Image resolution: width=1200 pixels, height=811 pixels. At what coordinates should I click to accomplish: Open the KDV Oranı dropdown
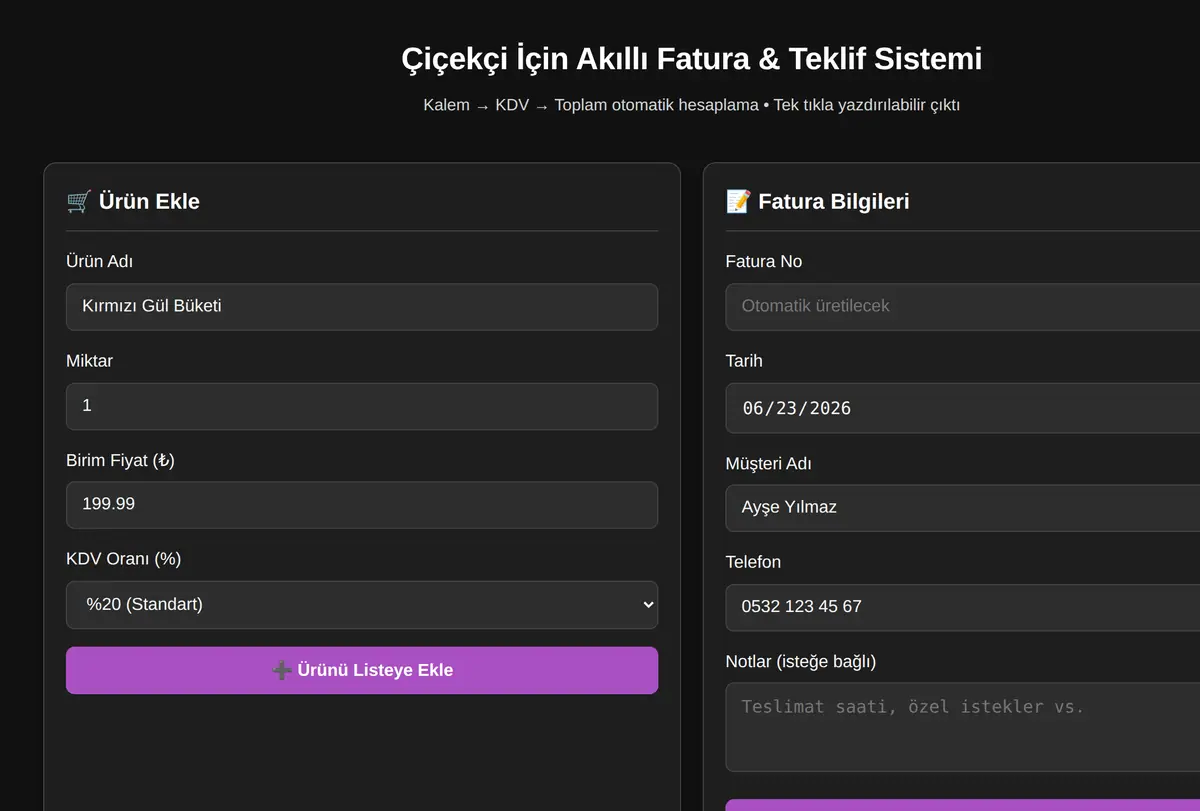(362, 605)
